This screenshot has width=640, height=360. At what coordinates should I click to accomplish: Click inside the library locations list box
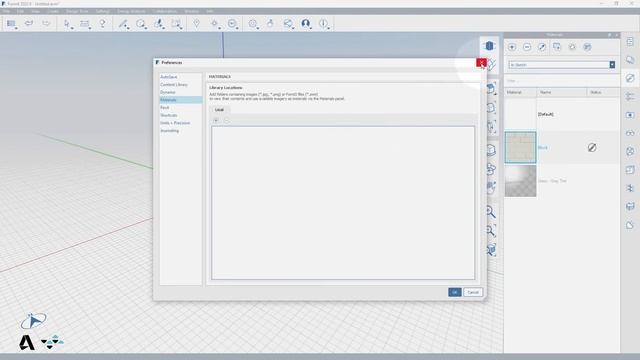(343, 203)
